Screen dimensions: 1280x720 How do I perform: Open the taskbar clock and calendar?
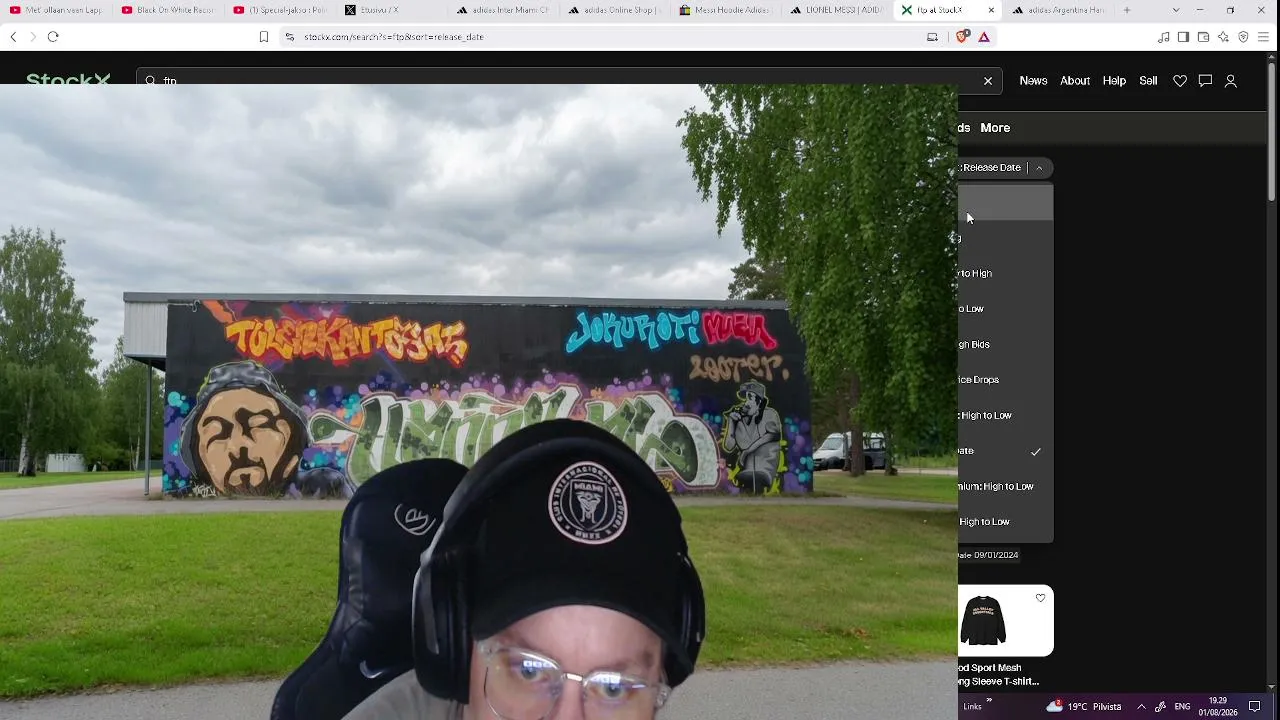[x=1217, y=707]
